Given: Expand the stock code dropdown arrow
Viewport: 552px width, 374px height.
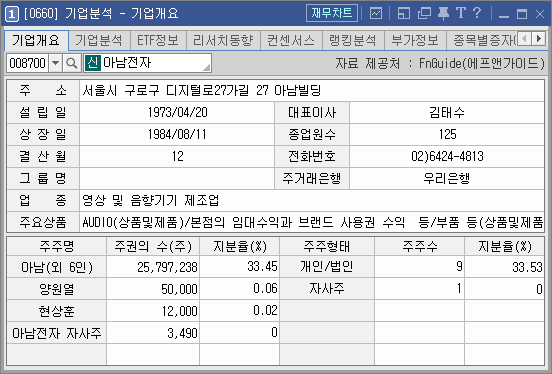Looking at the screenshot, I should [x=55, y=63].
